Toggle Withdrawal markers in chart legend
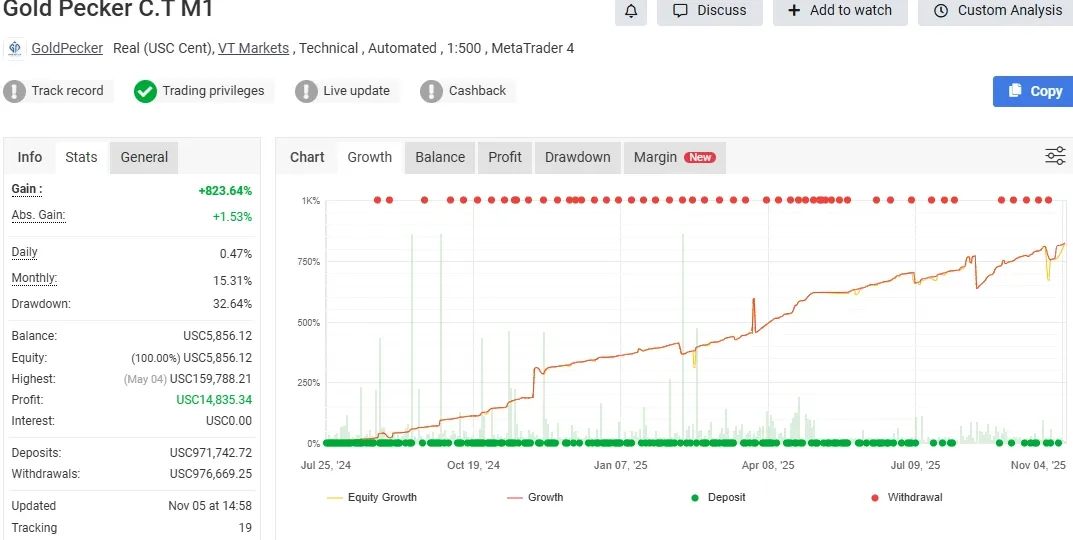The width and height of the screenshot is (1073, 540). [906, 497]
